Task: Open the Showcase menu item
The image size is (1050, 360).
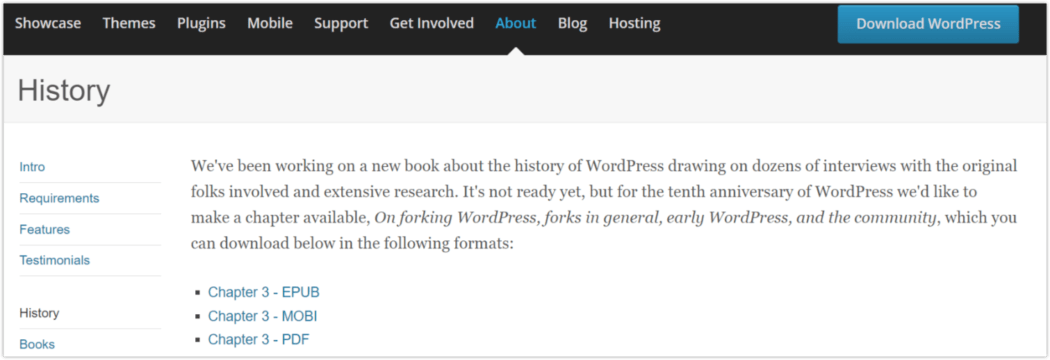Action: pyautogui.click(x=48, y=23)
